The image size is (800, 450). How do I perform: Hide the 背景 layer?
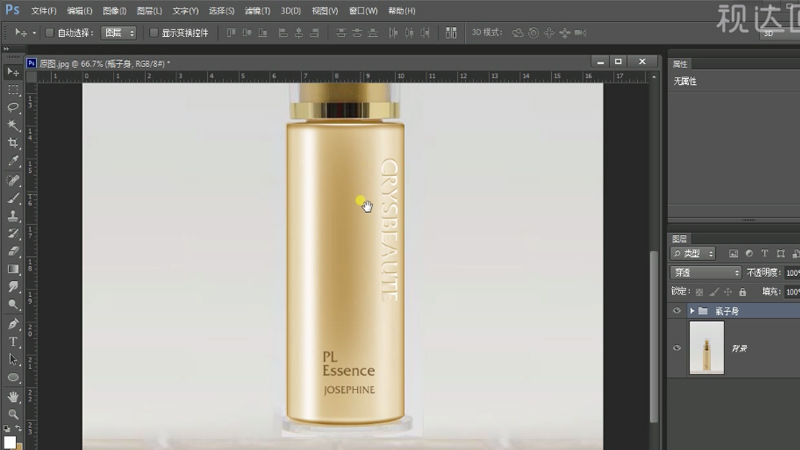[x=677, y=348]
